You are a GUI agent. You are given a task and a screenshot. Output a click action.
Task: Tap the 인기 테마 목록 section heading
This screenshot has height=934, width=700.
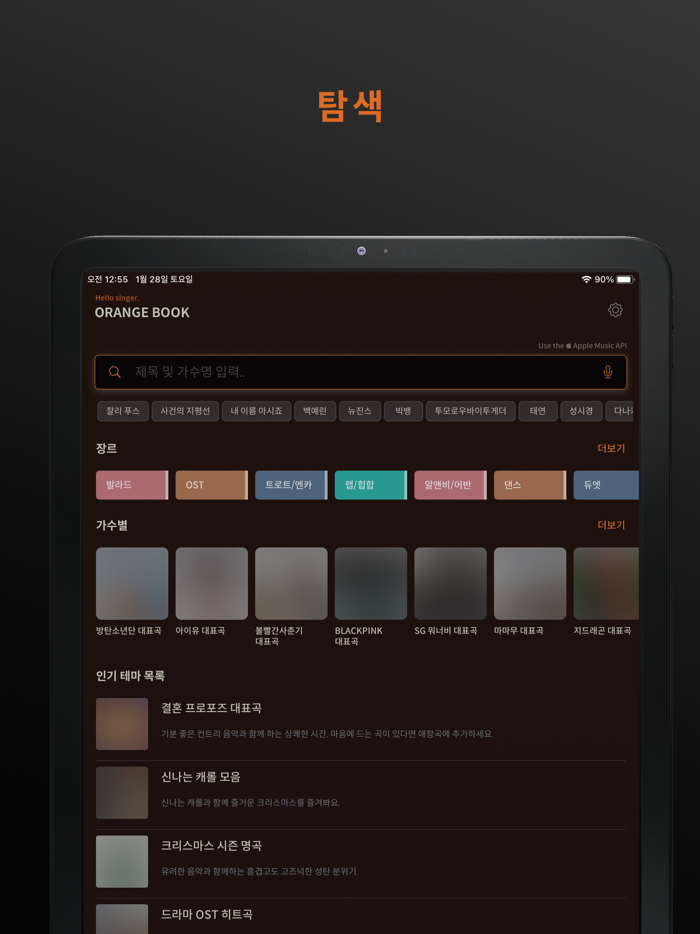pos(130,676)
